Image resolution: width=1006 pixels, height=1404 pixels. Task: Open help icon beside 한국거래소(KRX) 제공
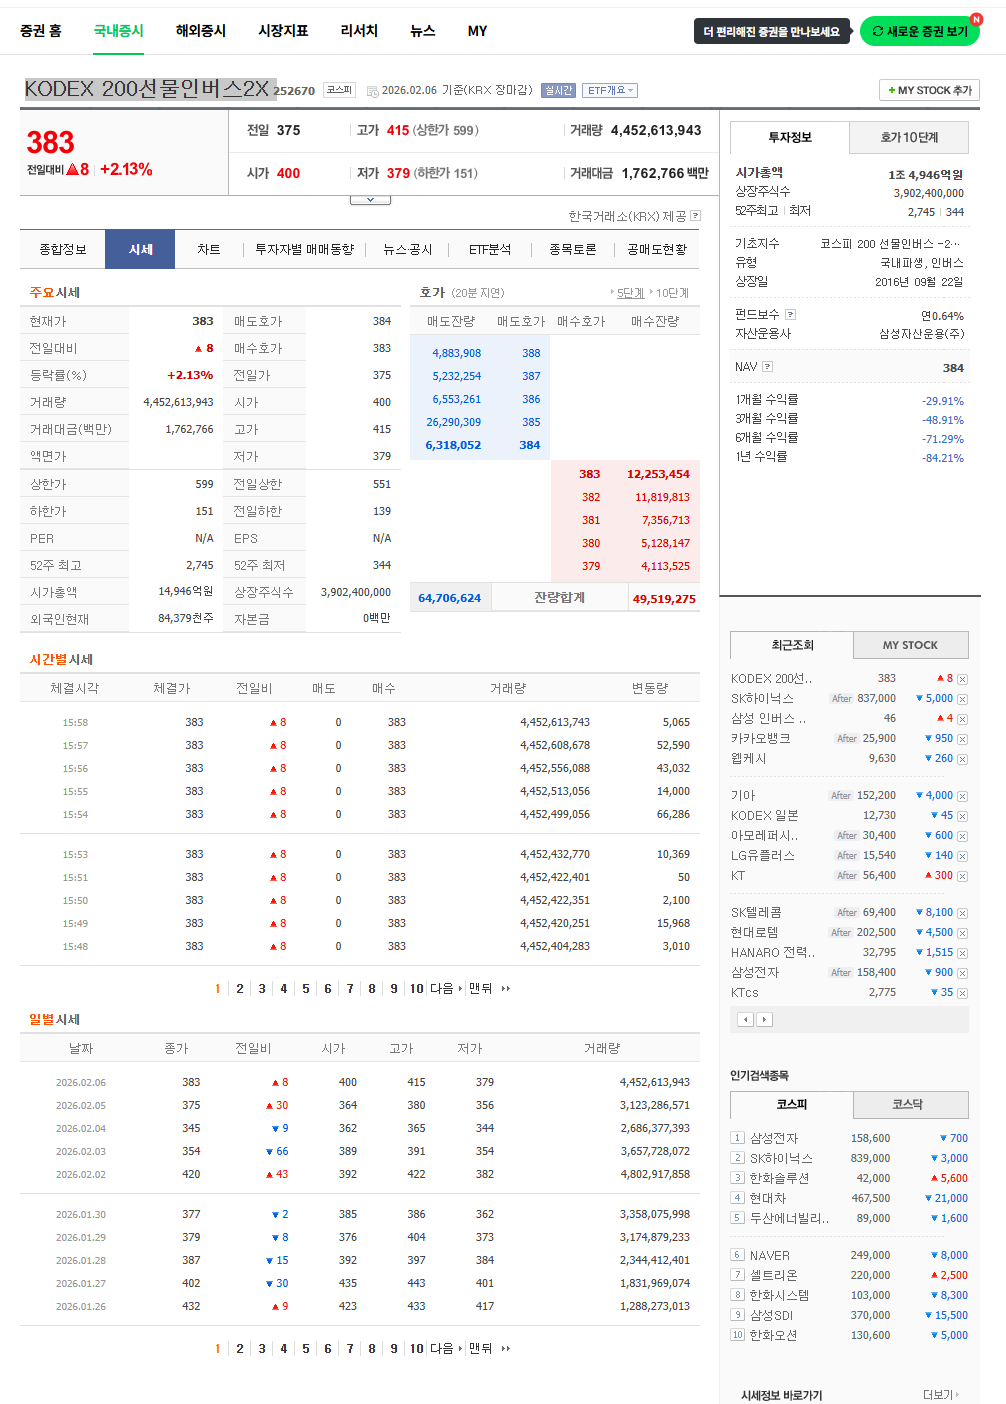tap(695, 216)
